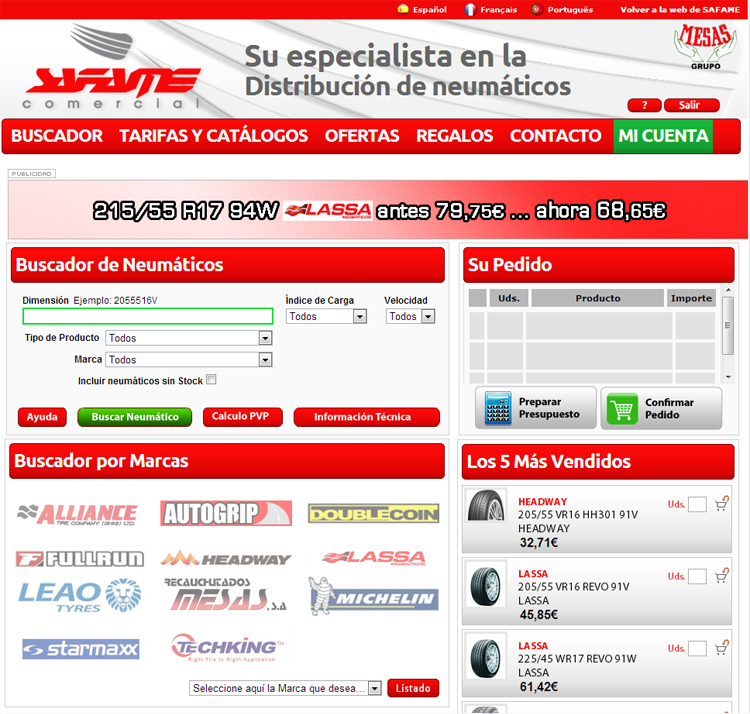Image resolution: width=750 pixels, height=714 pixels.
Task: Open the Velocidad dropdown
Action: click(410, 316)
